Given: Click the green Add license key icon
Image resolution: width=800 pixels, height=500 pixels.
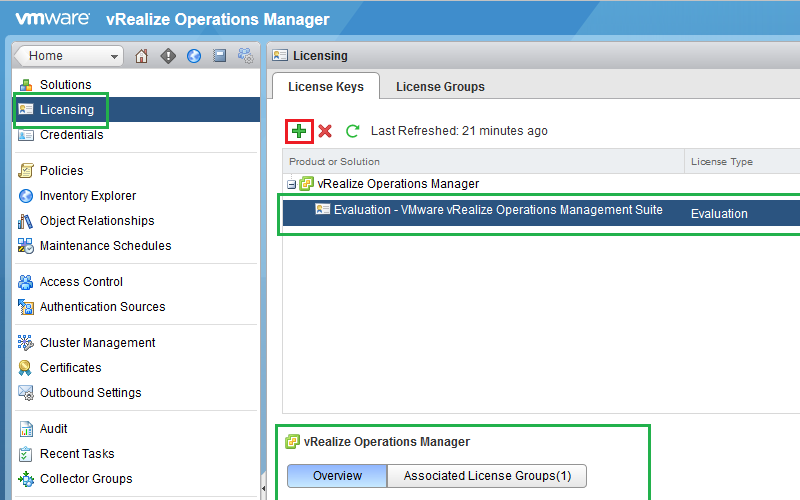Looking at the screenshot, I should pyautogui.click(x=299, y=131).
